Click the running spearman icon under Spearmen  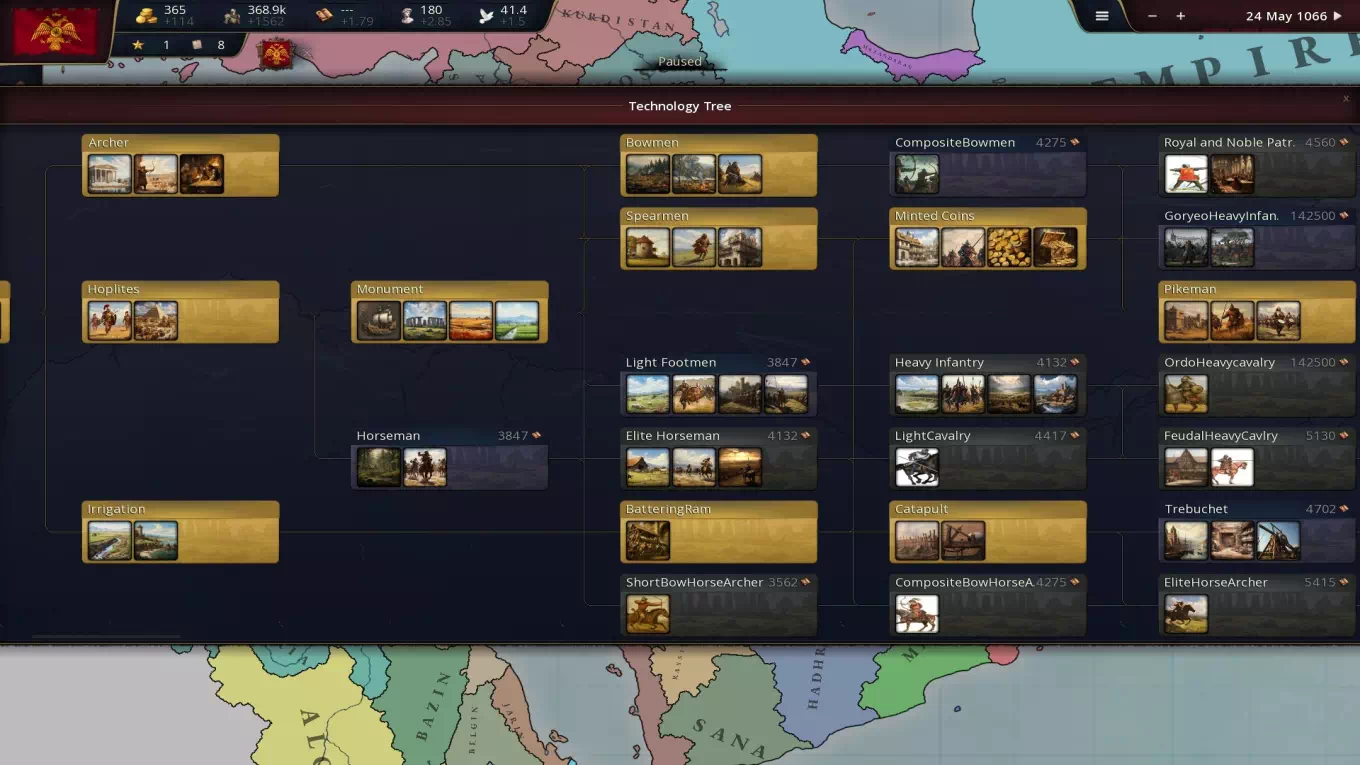(694, 247)
